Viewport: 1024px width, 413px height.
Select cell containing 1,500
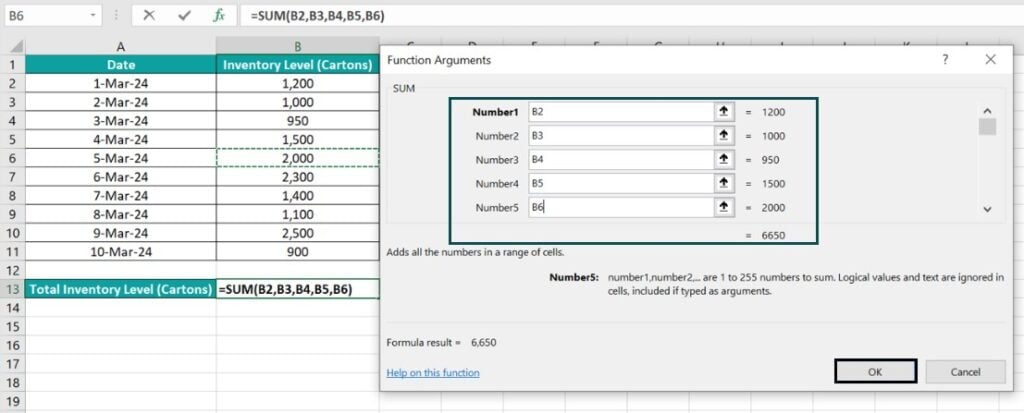tap(298, 139)
